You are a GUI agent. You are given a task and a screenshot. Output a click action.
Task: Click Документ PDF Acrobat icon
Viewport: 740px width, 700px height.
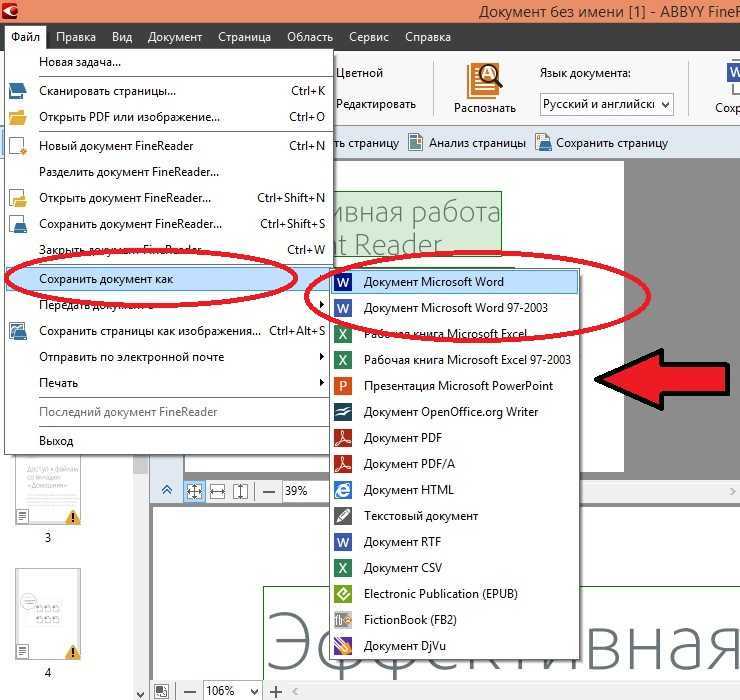(x=343, y=438)
